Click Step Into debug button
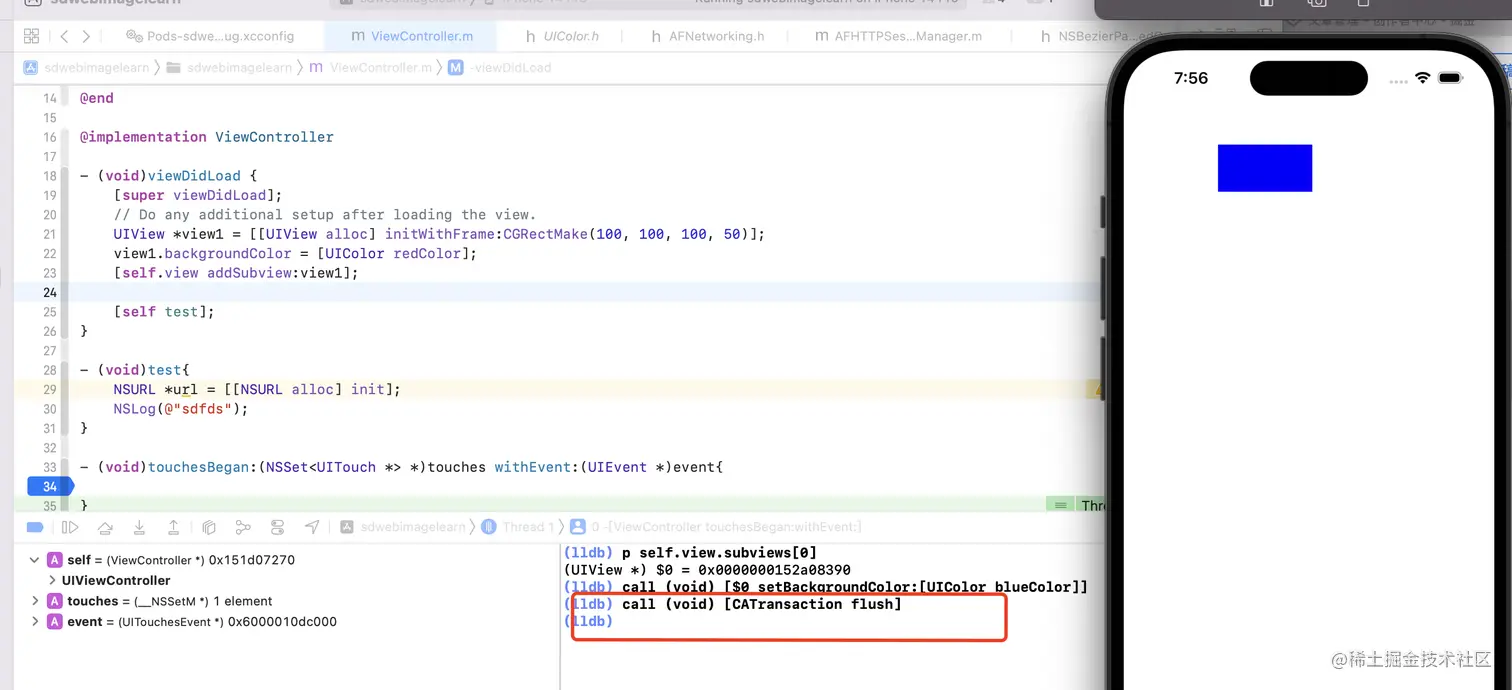The height and width of the screenshot is (690, 1512). coord(139,527)
